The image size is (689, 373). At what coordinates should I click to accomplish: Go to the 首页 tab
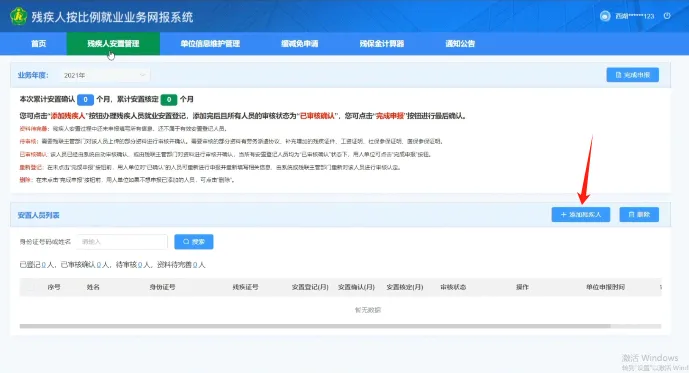[39, 43]
